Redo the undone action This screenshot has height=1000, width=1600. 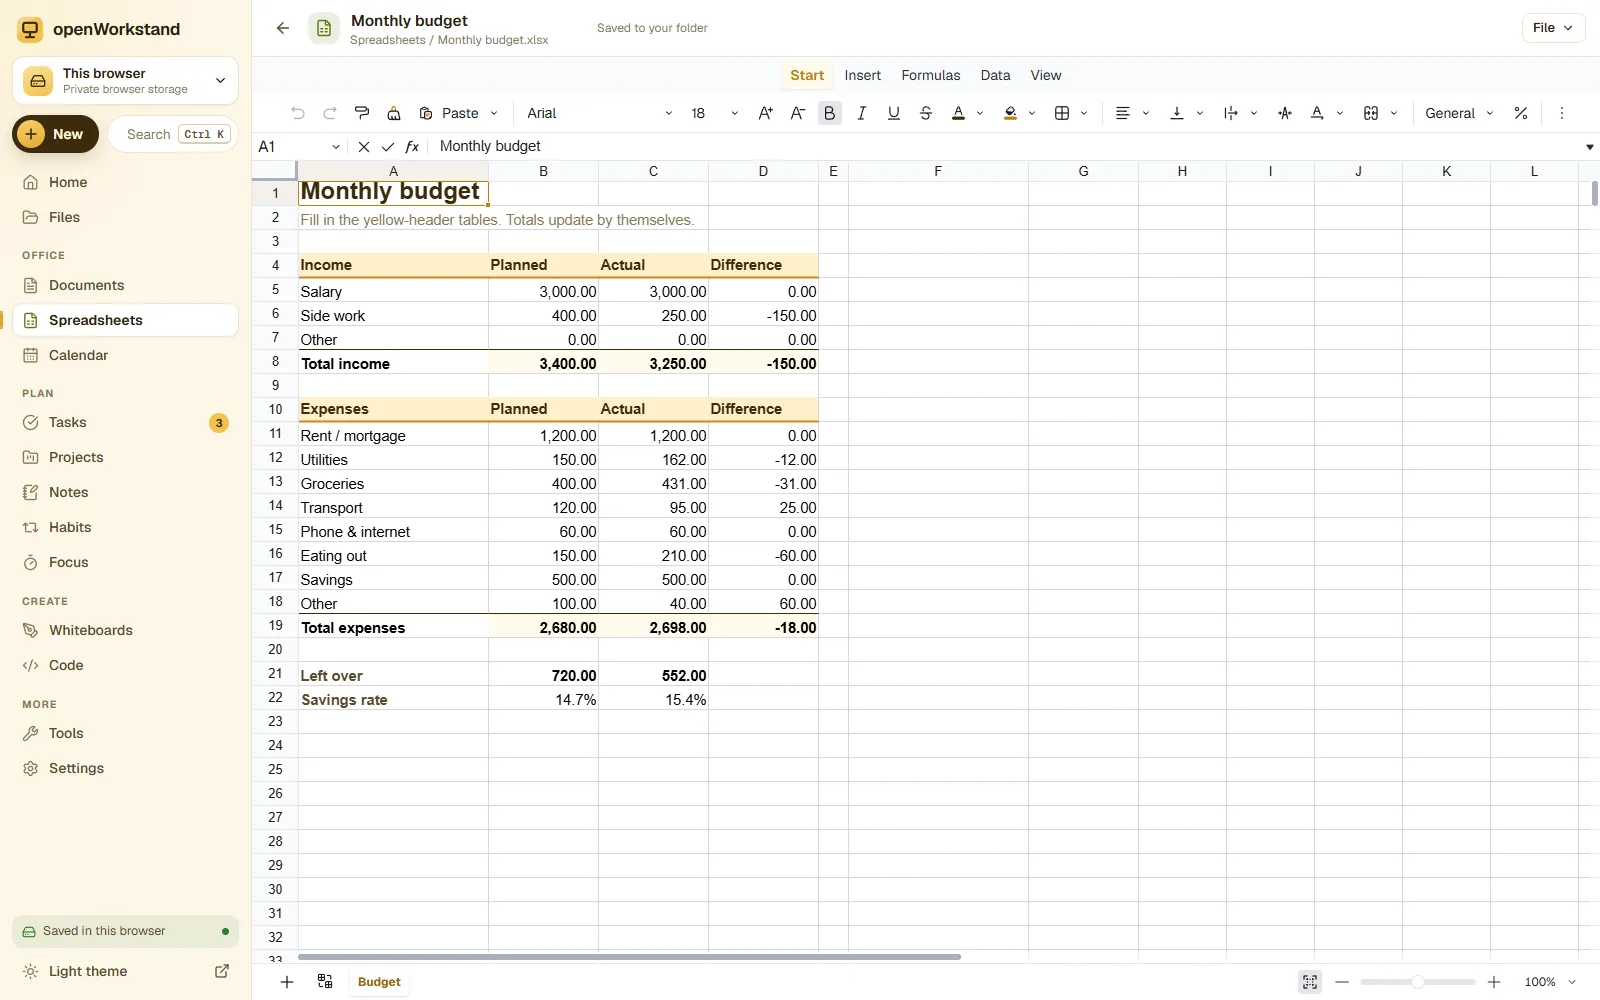330,113
